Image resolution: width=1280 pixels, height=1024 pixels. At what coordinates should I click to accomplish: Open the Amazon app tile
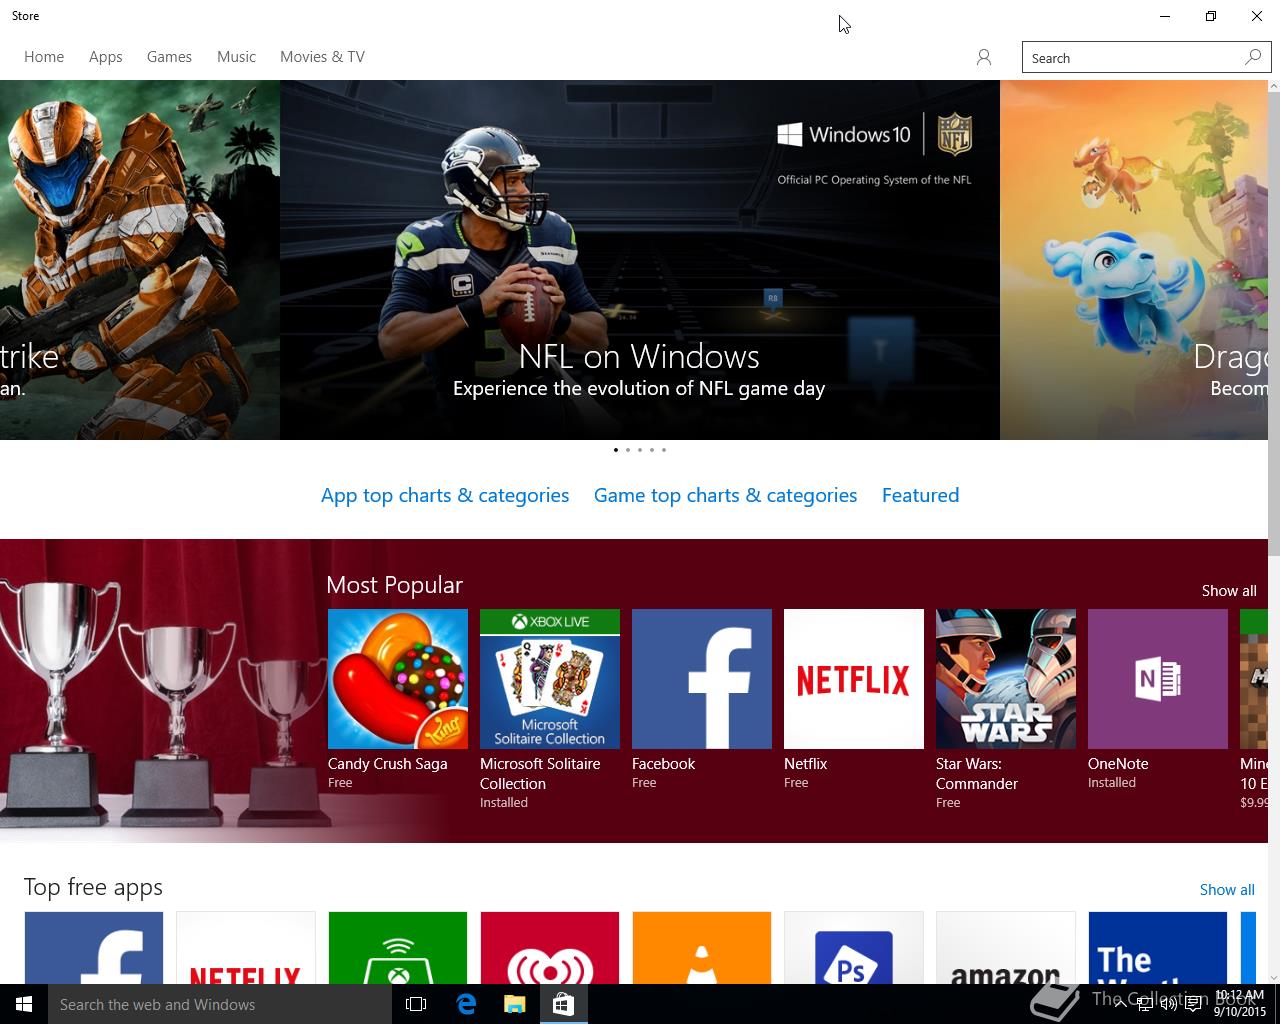pos(1006,948)
